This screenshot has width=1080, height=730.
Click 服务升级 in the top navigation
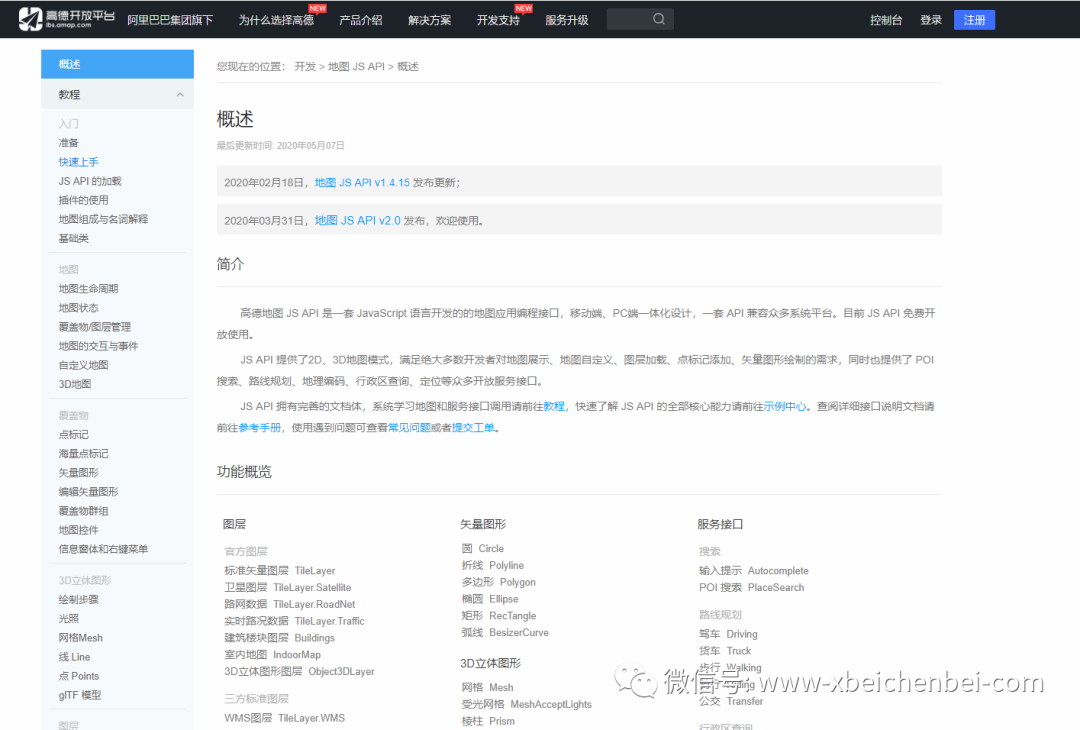click(565, 18)
